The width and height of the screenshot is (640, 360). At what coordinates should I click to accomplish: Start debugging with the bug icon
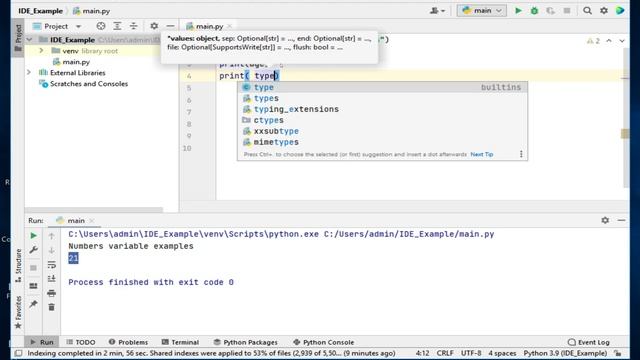click(x=534, y=11)
